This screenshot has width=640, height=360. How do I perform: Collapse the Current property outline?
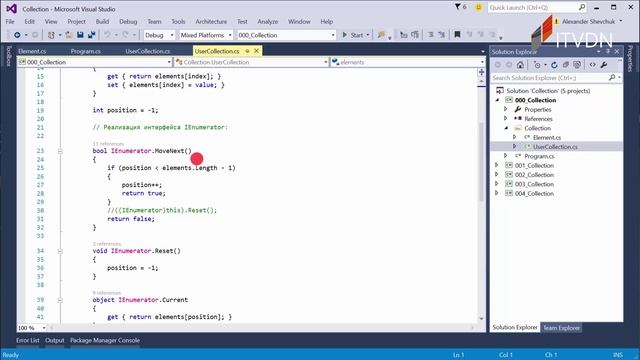[60, 300]
